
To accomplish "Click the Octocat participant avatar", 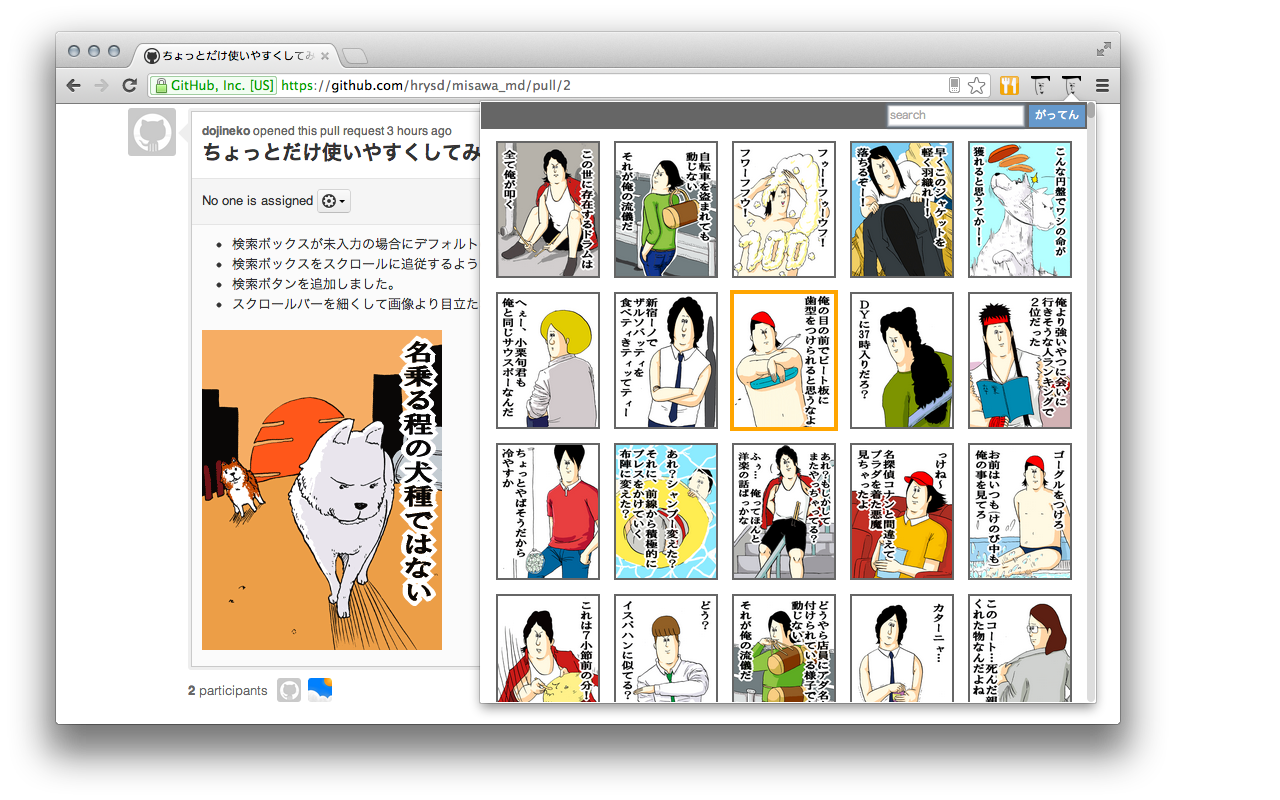I will click(x=289, y=690).
